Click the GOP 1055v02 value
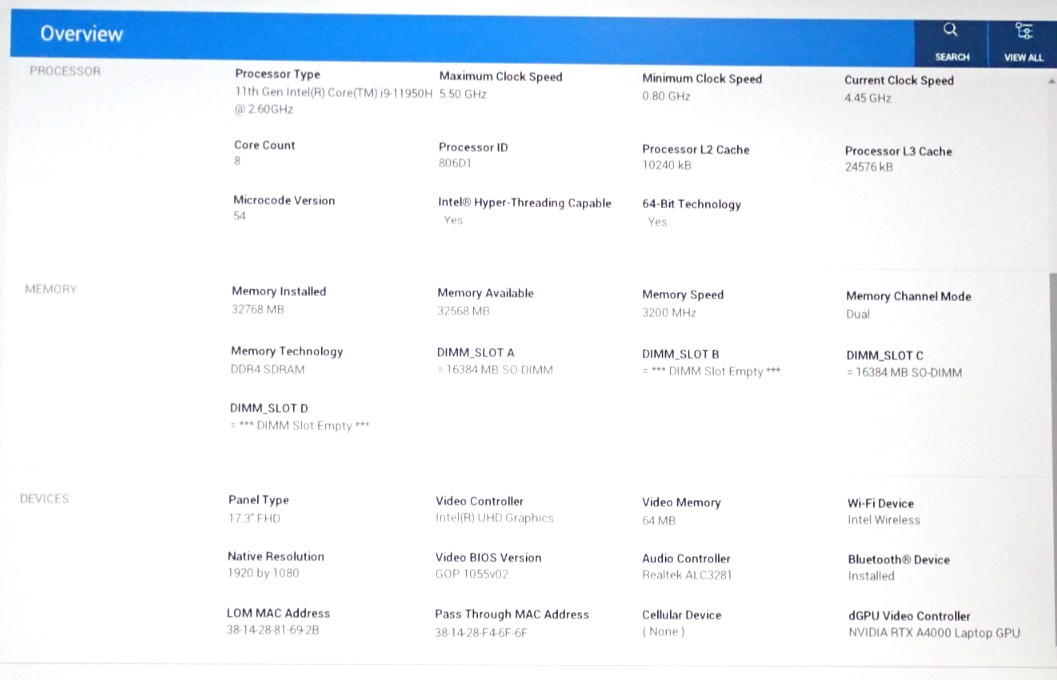The image size is (1057, 680). 472,574
